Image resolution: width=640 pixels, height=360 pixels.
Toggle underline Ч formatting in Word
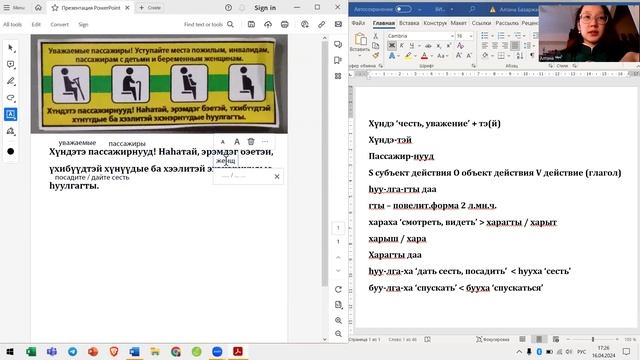coord(411,46)
